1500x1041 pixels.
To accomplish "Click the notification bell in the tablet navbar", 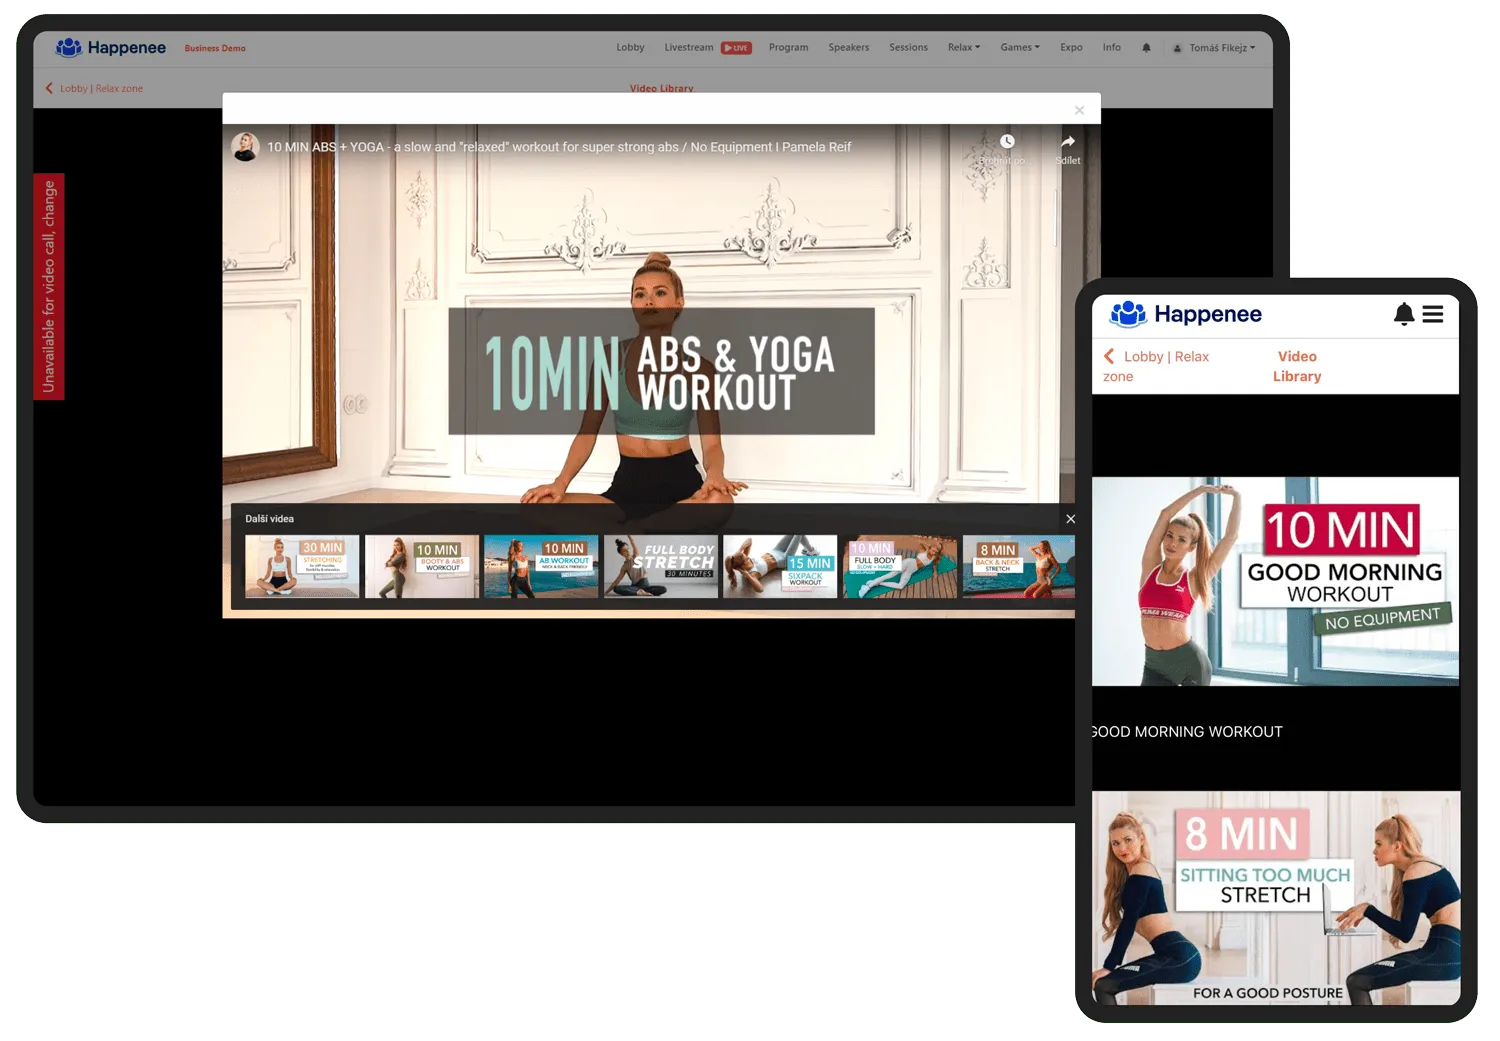I will pos(1147,47).
